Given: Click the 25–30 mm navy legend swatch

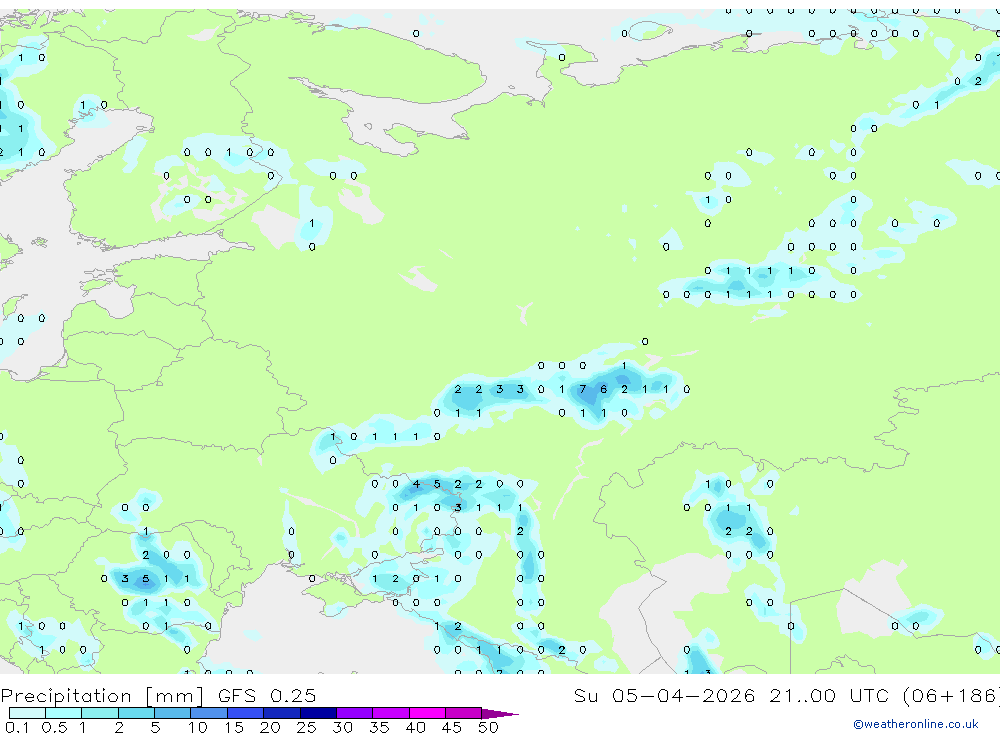Looking at the screenshot, I should point(318,713).
